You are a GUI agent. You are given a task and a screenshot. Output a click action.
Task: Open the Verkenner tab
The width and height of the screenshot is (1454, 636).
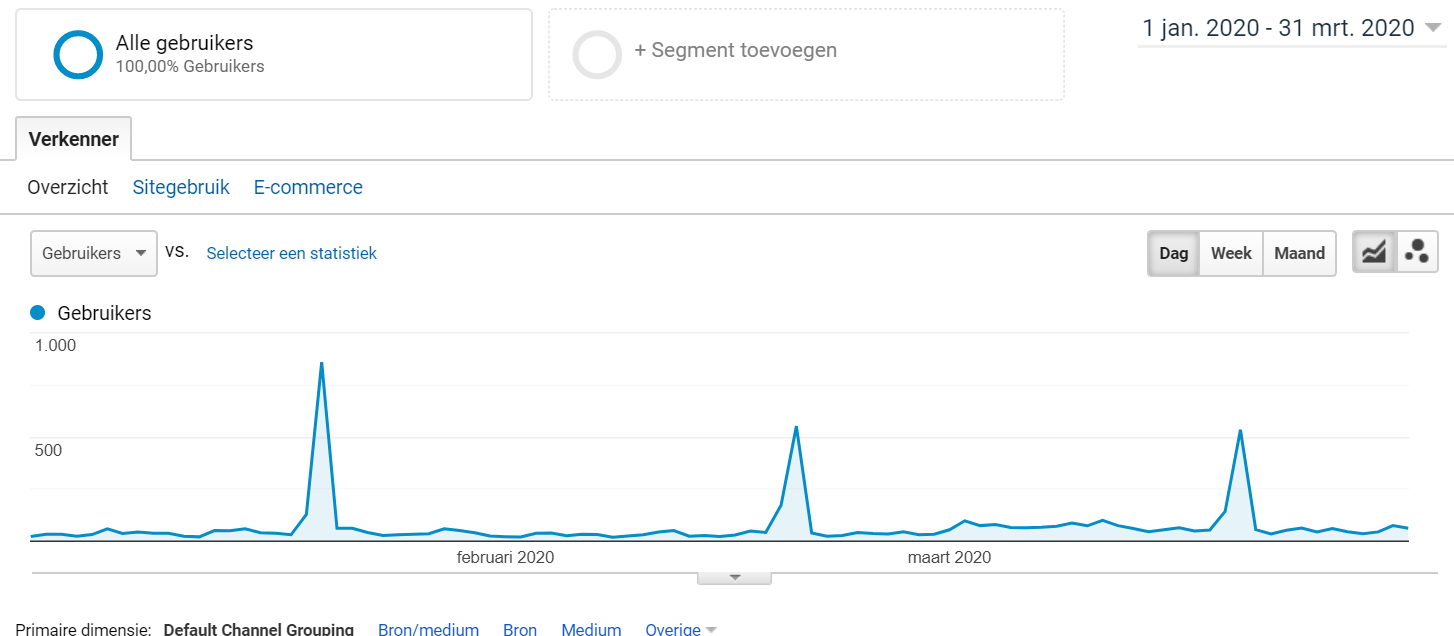pos(74,139)
